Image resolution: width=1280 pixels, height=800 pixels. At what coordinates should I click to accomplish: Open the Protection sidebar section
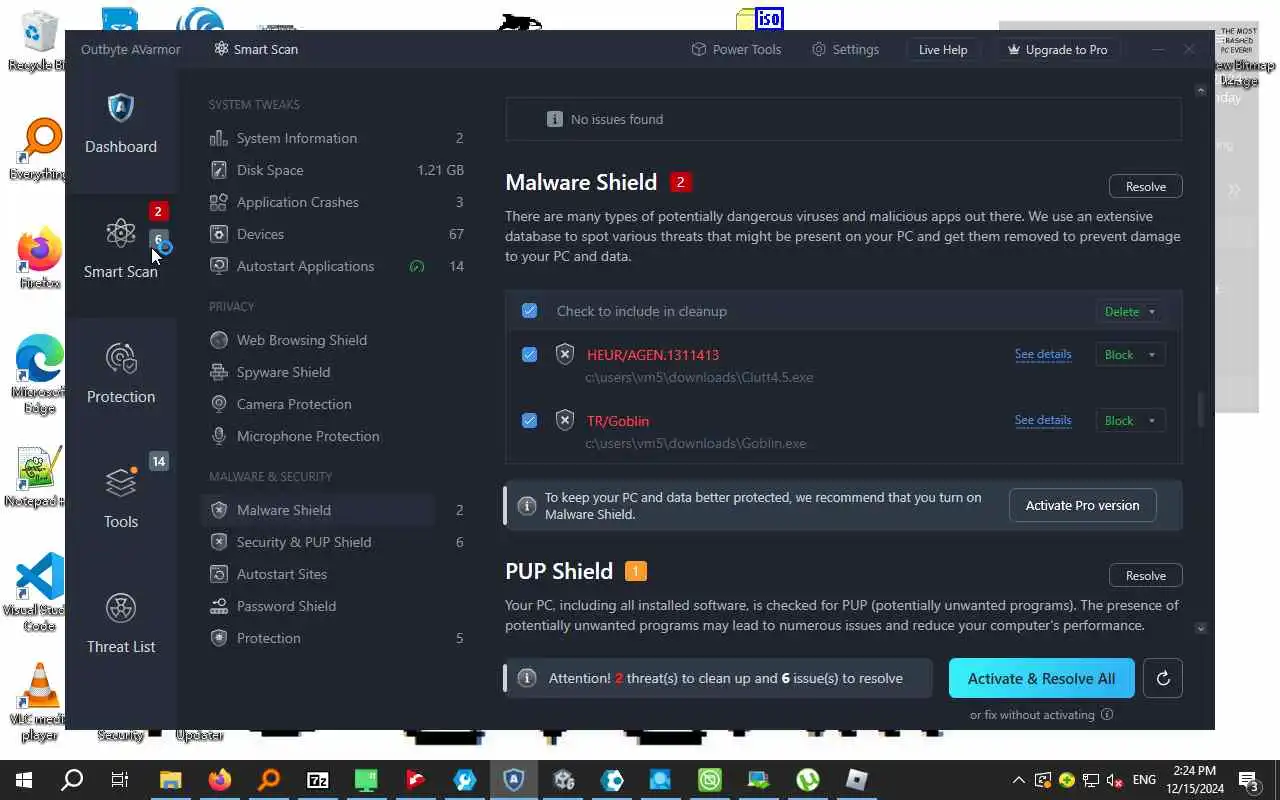[x=120, y=375]
